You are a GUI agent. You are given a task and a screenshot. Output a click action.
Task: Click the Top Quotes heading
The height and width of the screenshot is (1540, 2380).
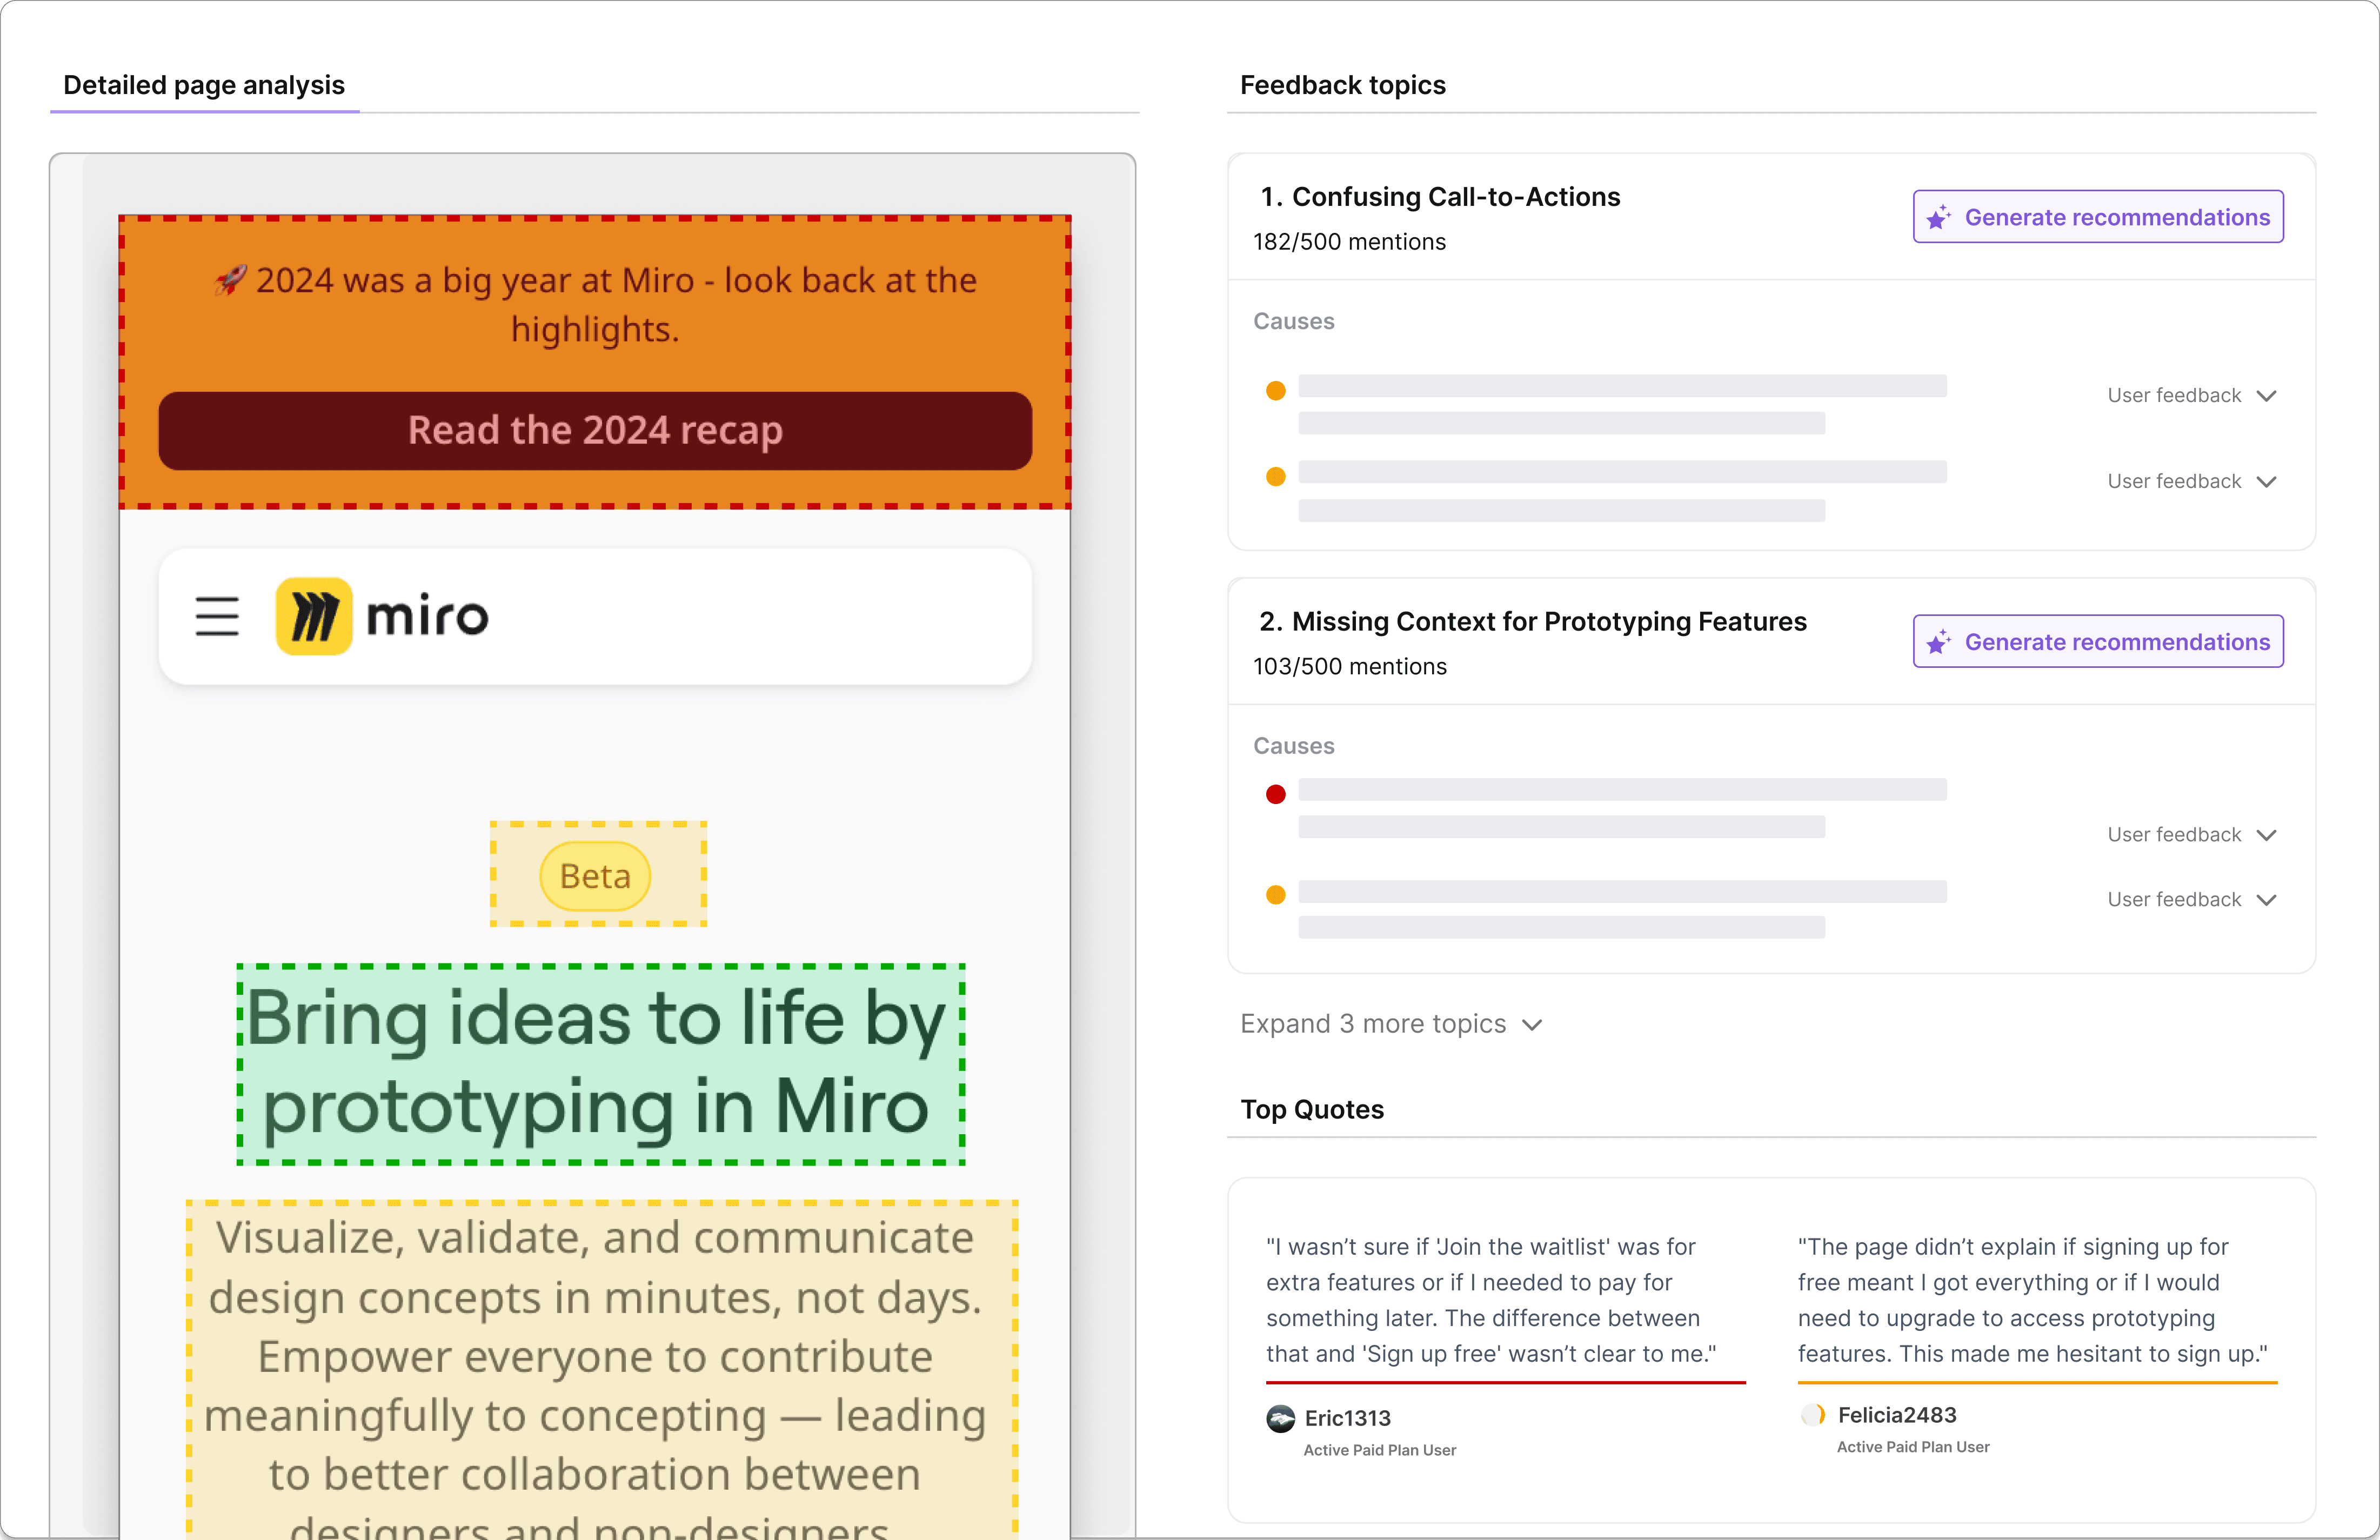(x=1312, y=1109)
